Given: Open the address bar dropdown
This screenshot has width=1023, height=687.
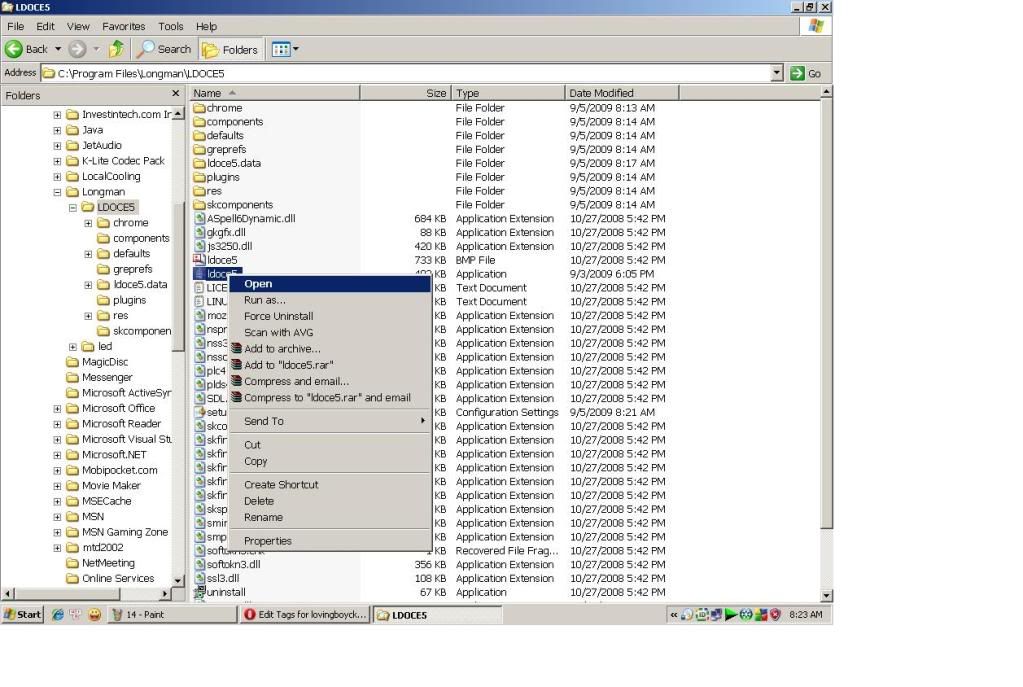Looking at the screenshot, I should [776, 73].
